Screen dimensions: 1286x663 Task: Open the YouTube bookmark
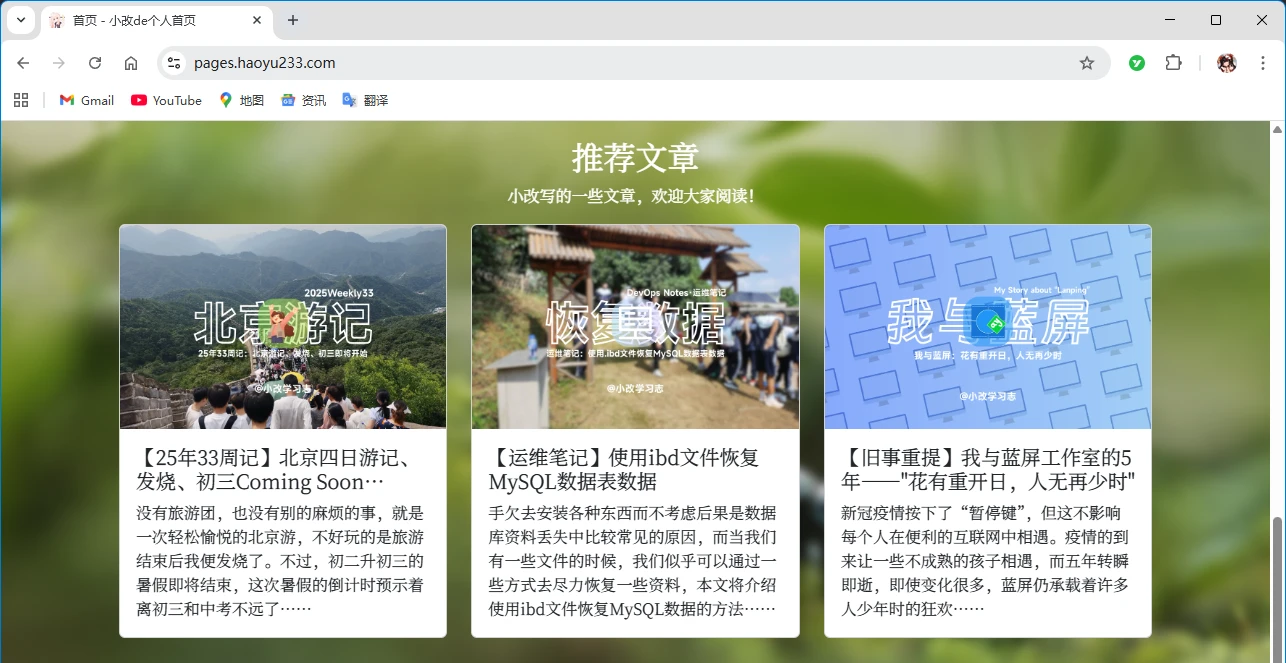(x=166, y=100)
